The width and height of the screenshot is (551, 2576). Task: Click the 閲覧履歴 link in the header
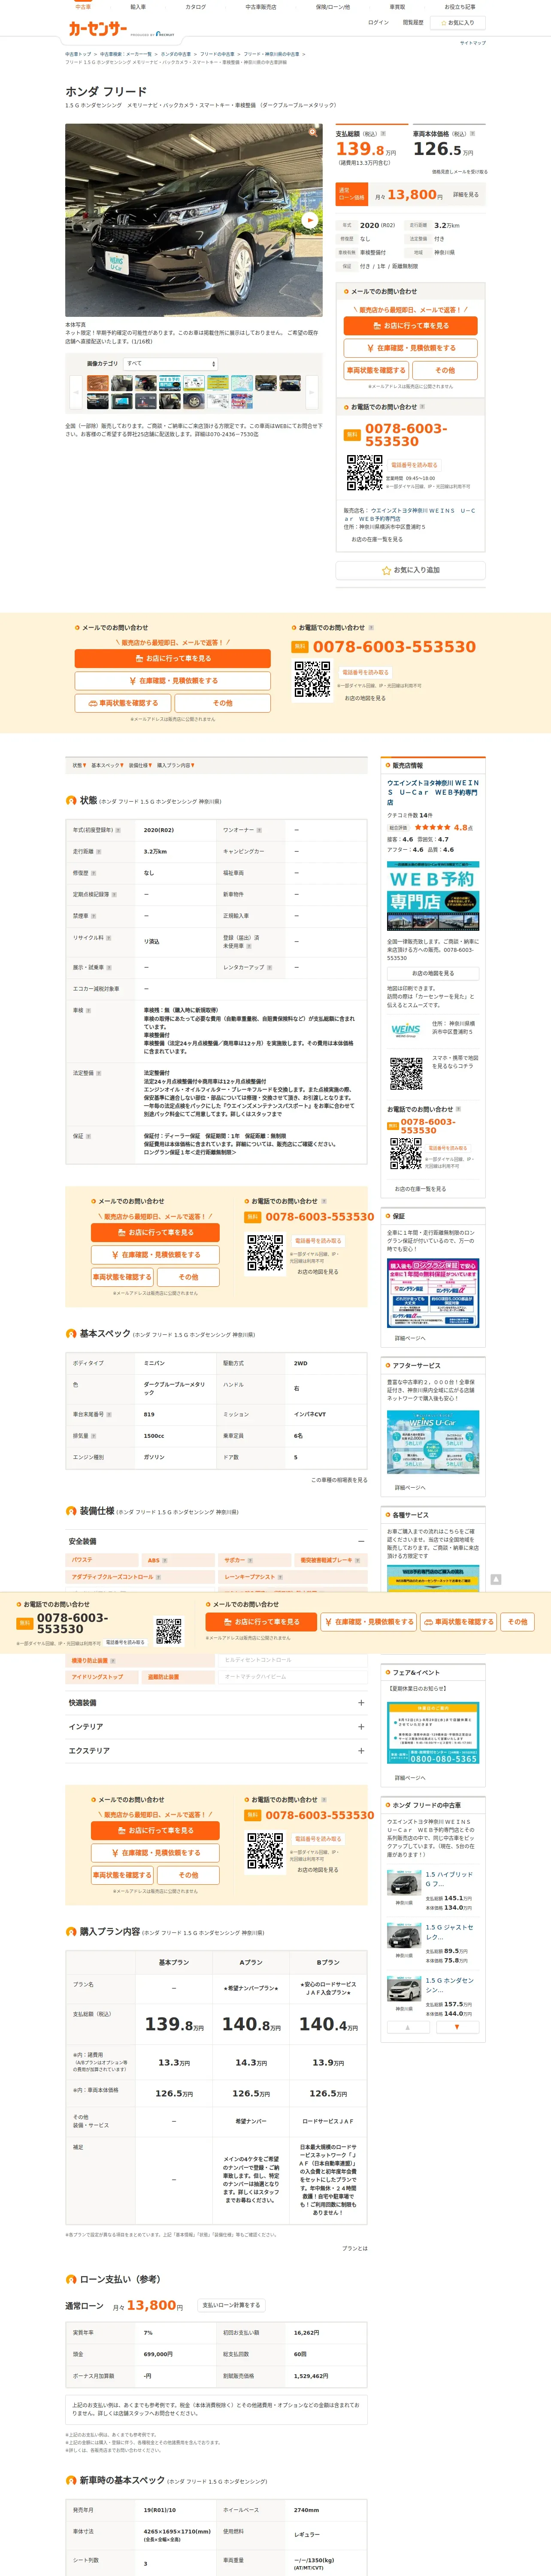(413, 22)
